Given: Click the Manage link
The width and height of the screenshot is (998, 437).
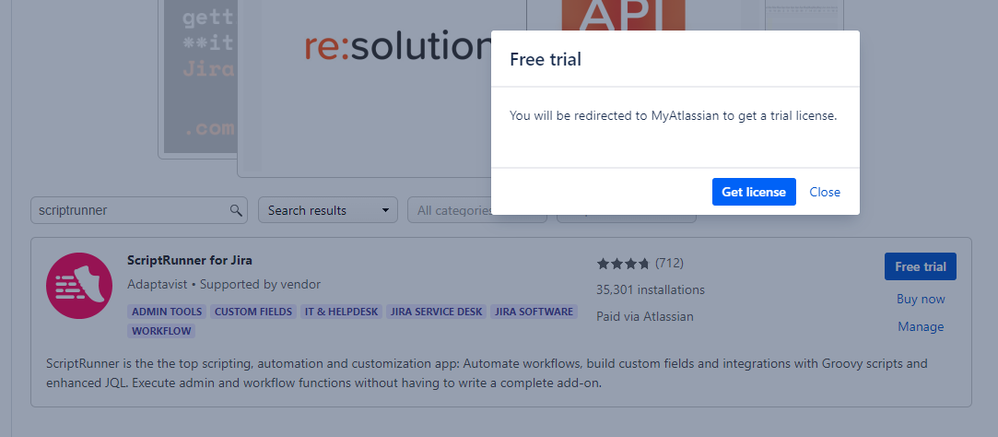Looking at the screenshot, I should click(x=920, y=327).
